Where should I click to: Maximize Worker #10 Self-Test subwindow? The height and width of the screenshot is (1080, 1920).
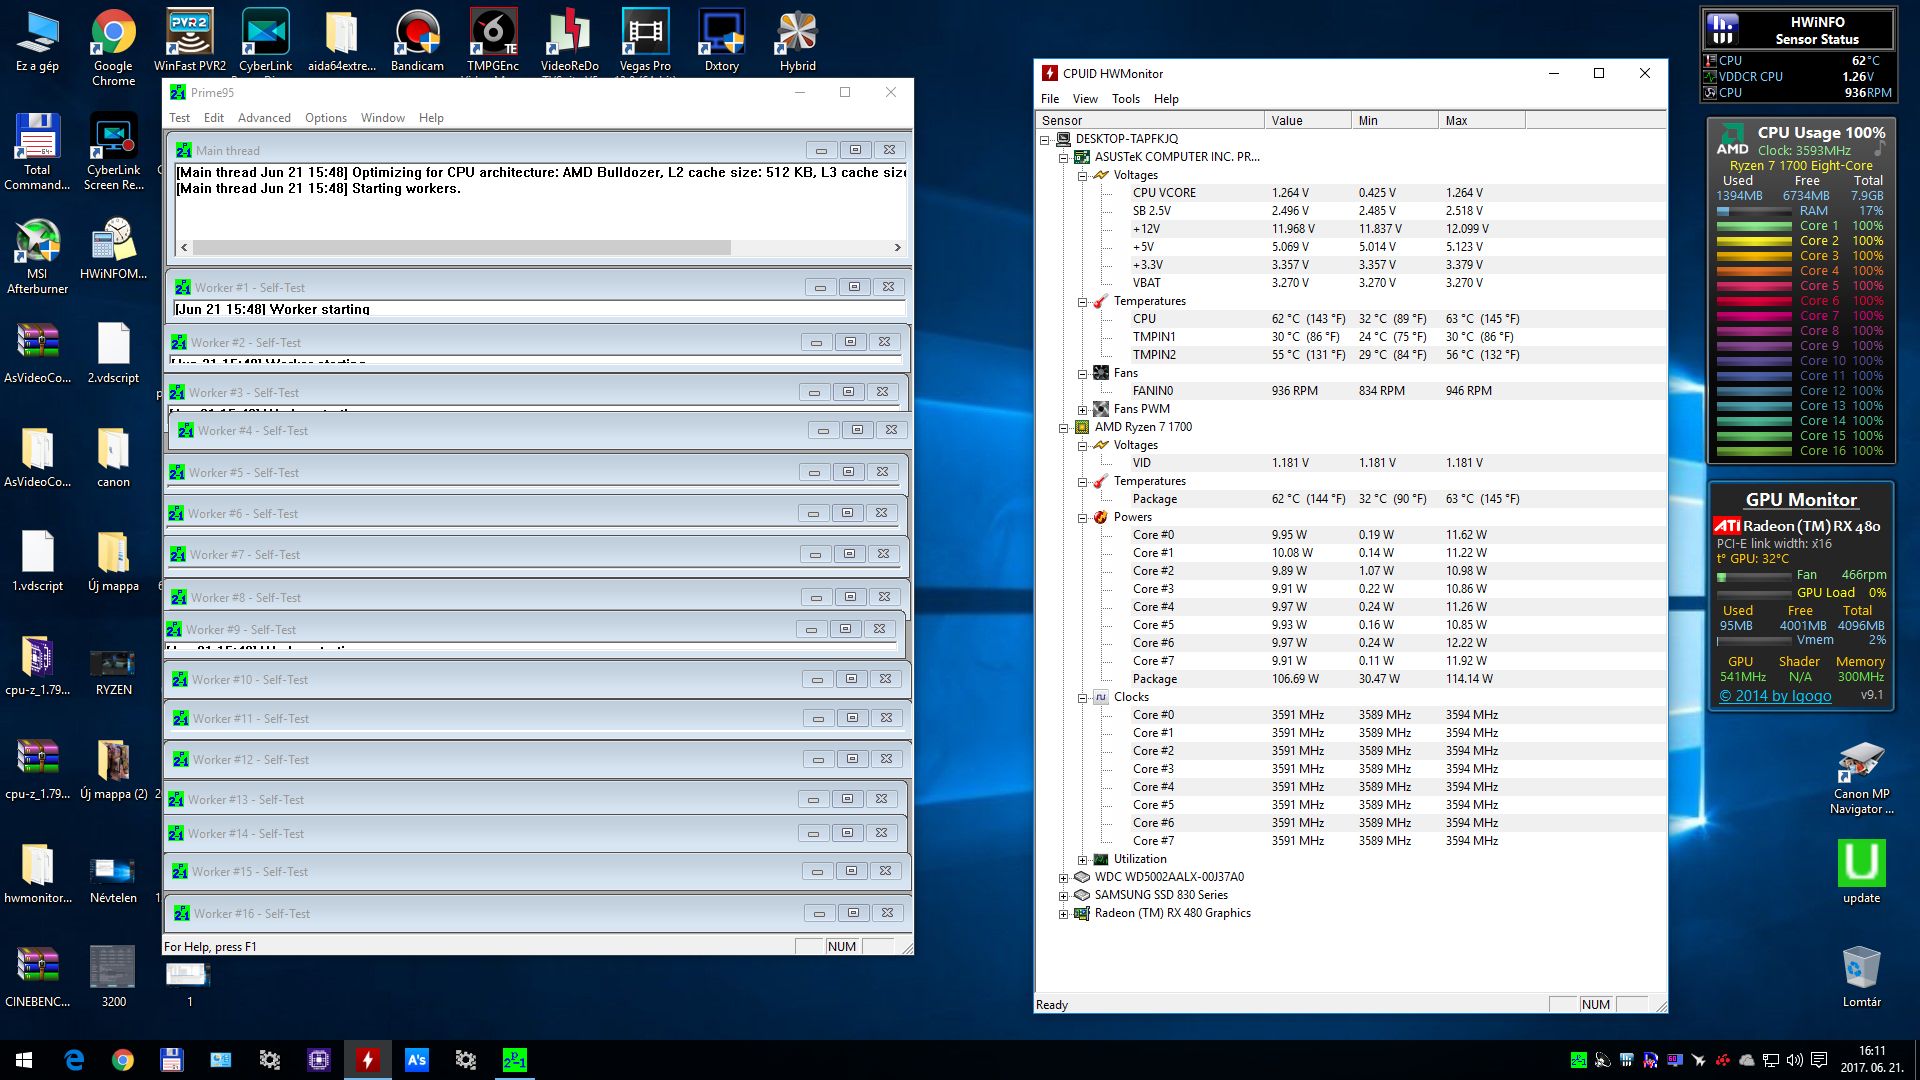(x=851, y=679)
